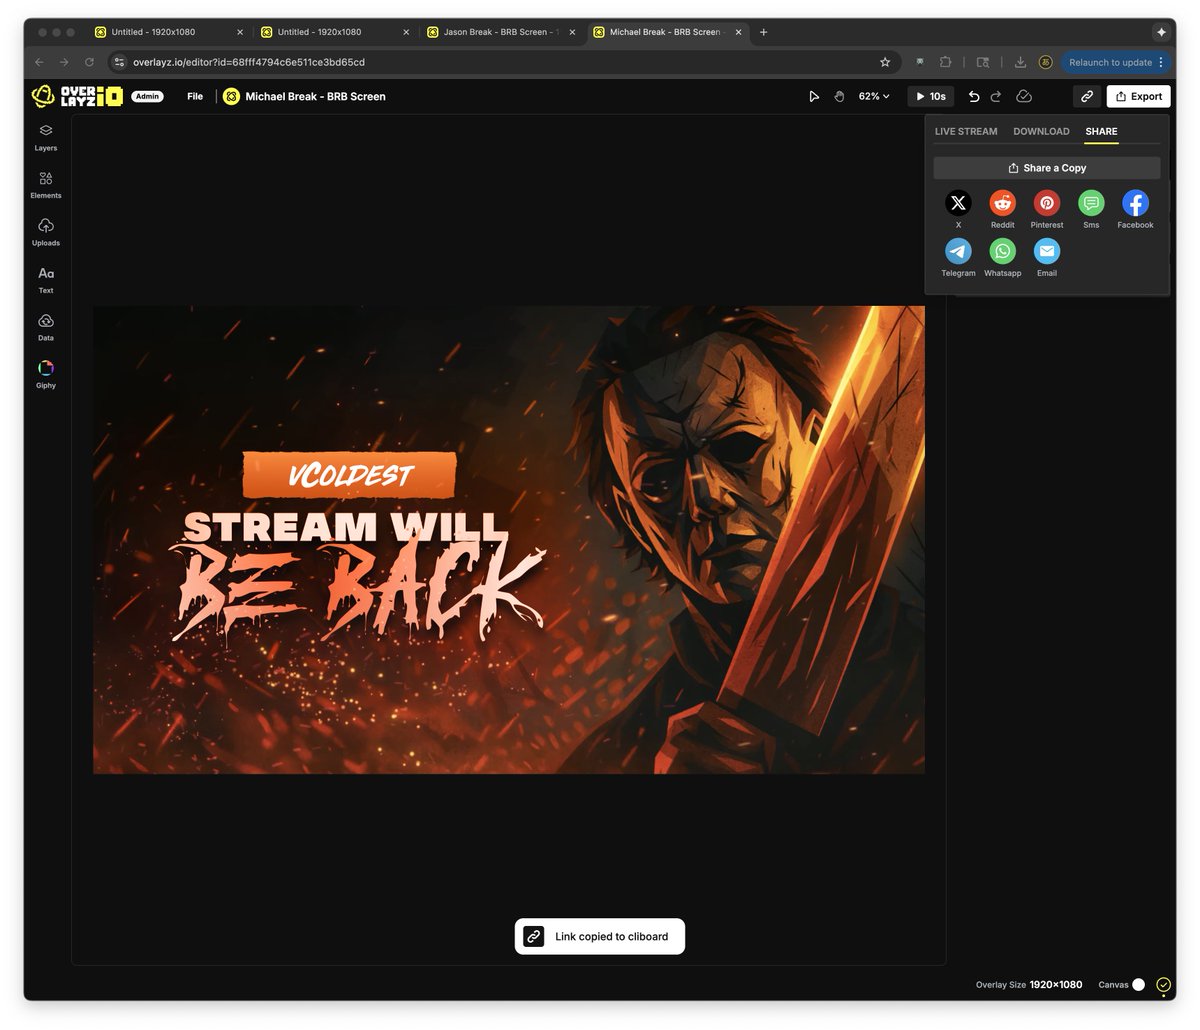The width and height of the screenshot is (1200, 1030).
Task: Select the STREAM WILL text on canvas
Action: [x=345, y=527]
